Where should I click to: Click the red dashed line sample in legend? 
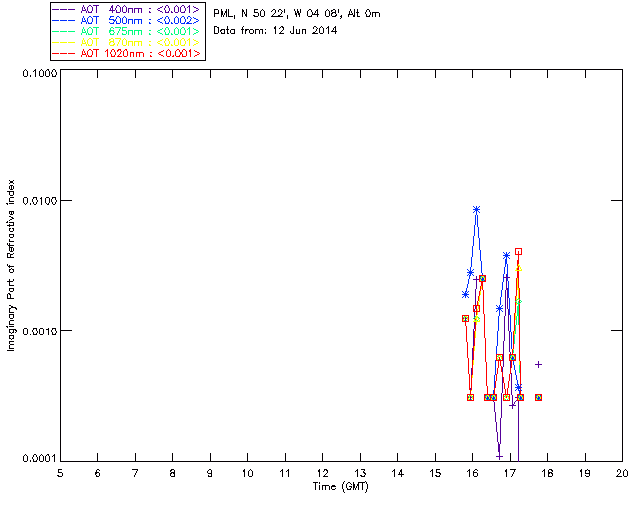click(64, 53)
